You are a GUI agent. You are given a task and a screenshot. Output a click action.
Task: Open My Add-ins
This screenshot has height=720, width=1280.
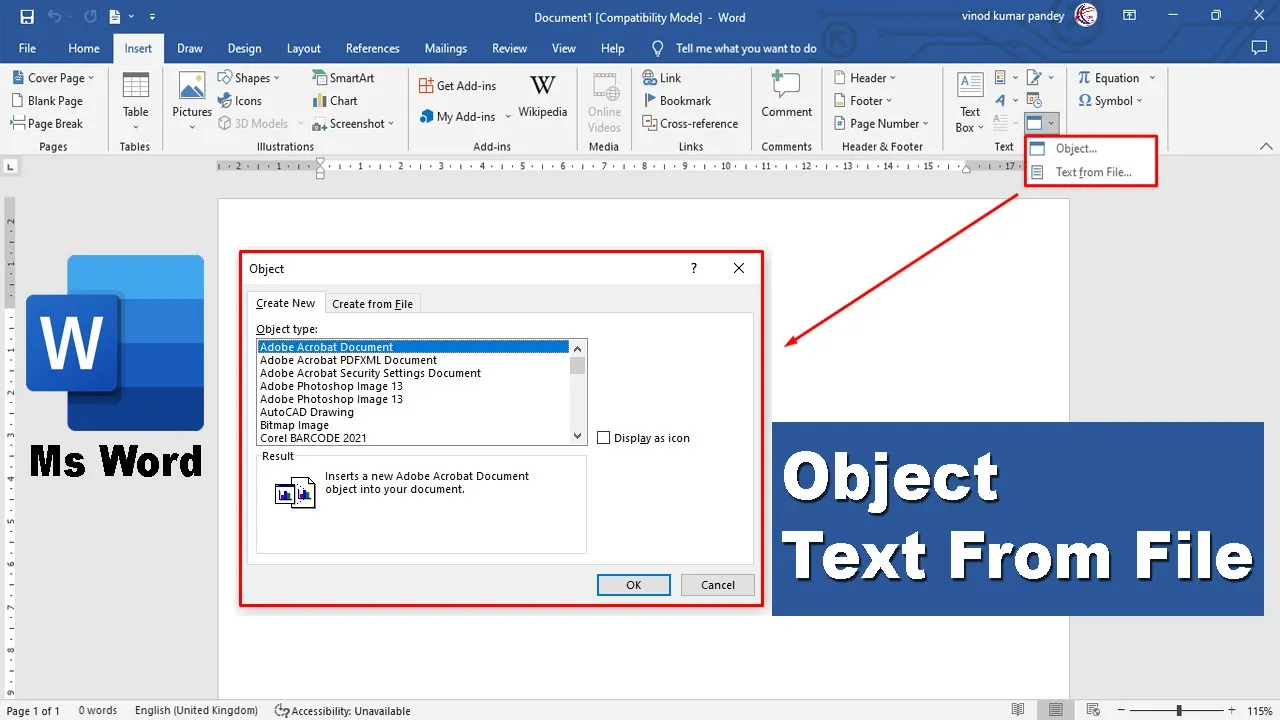tap(457, 117)
